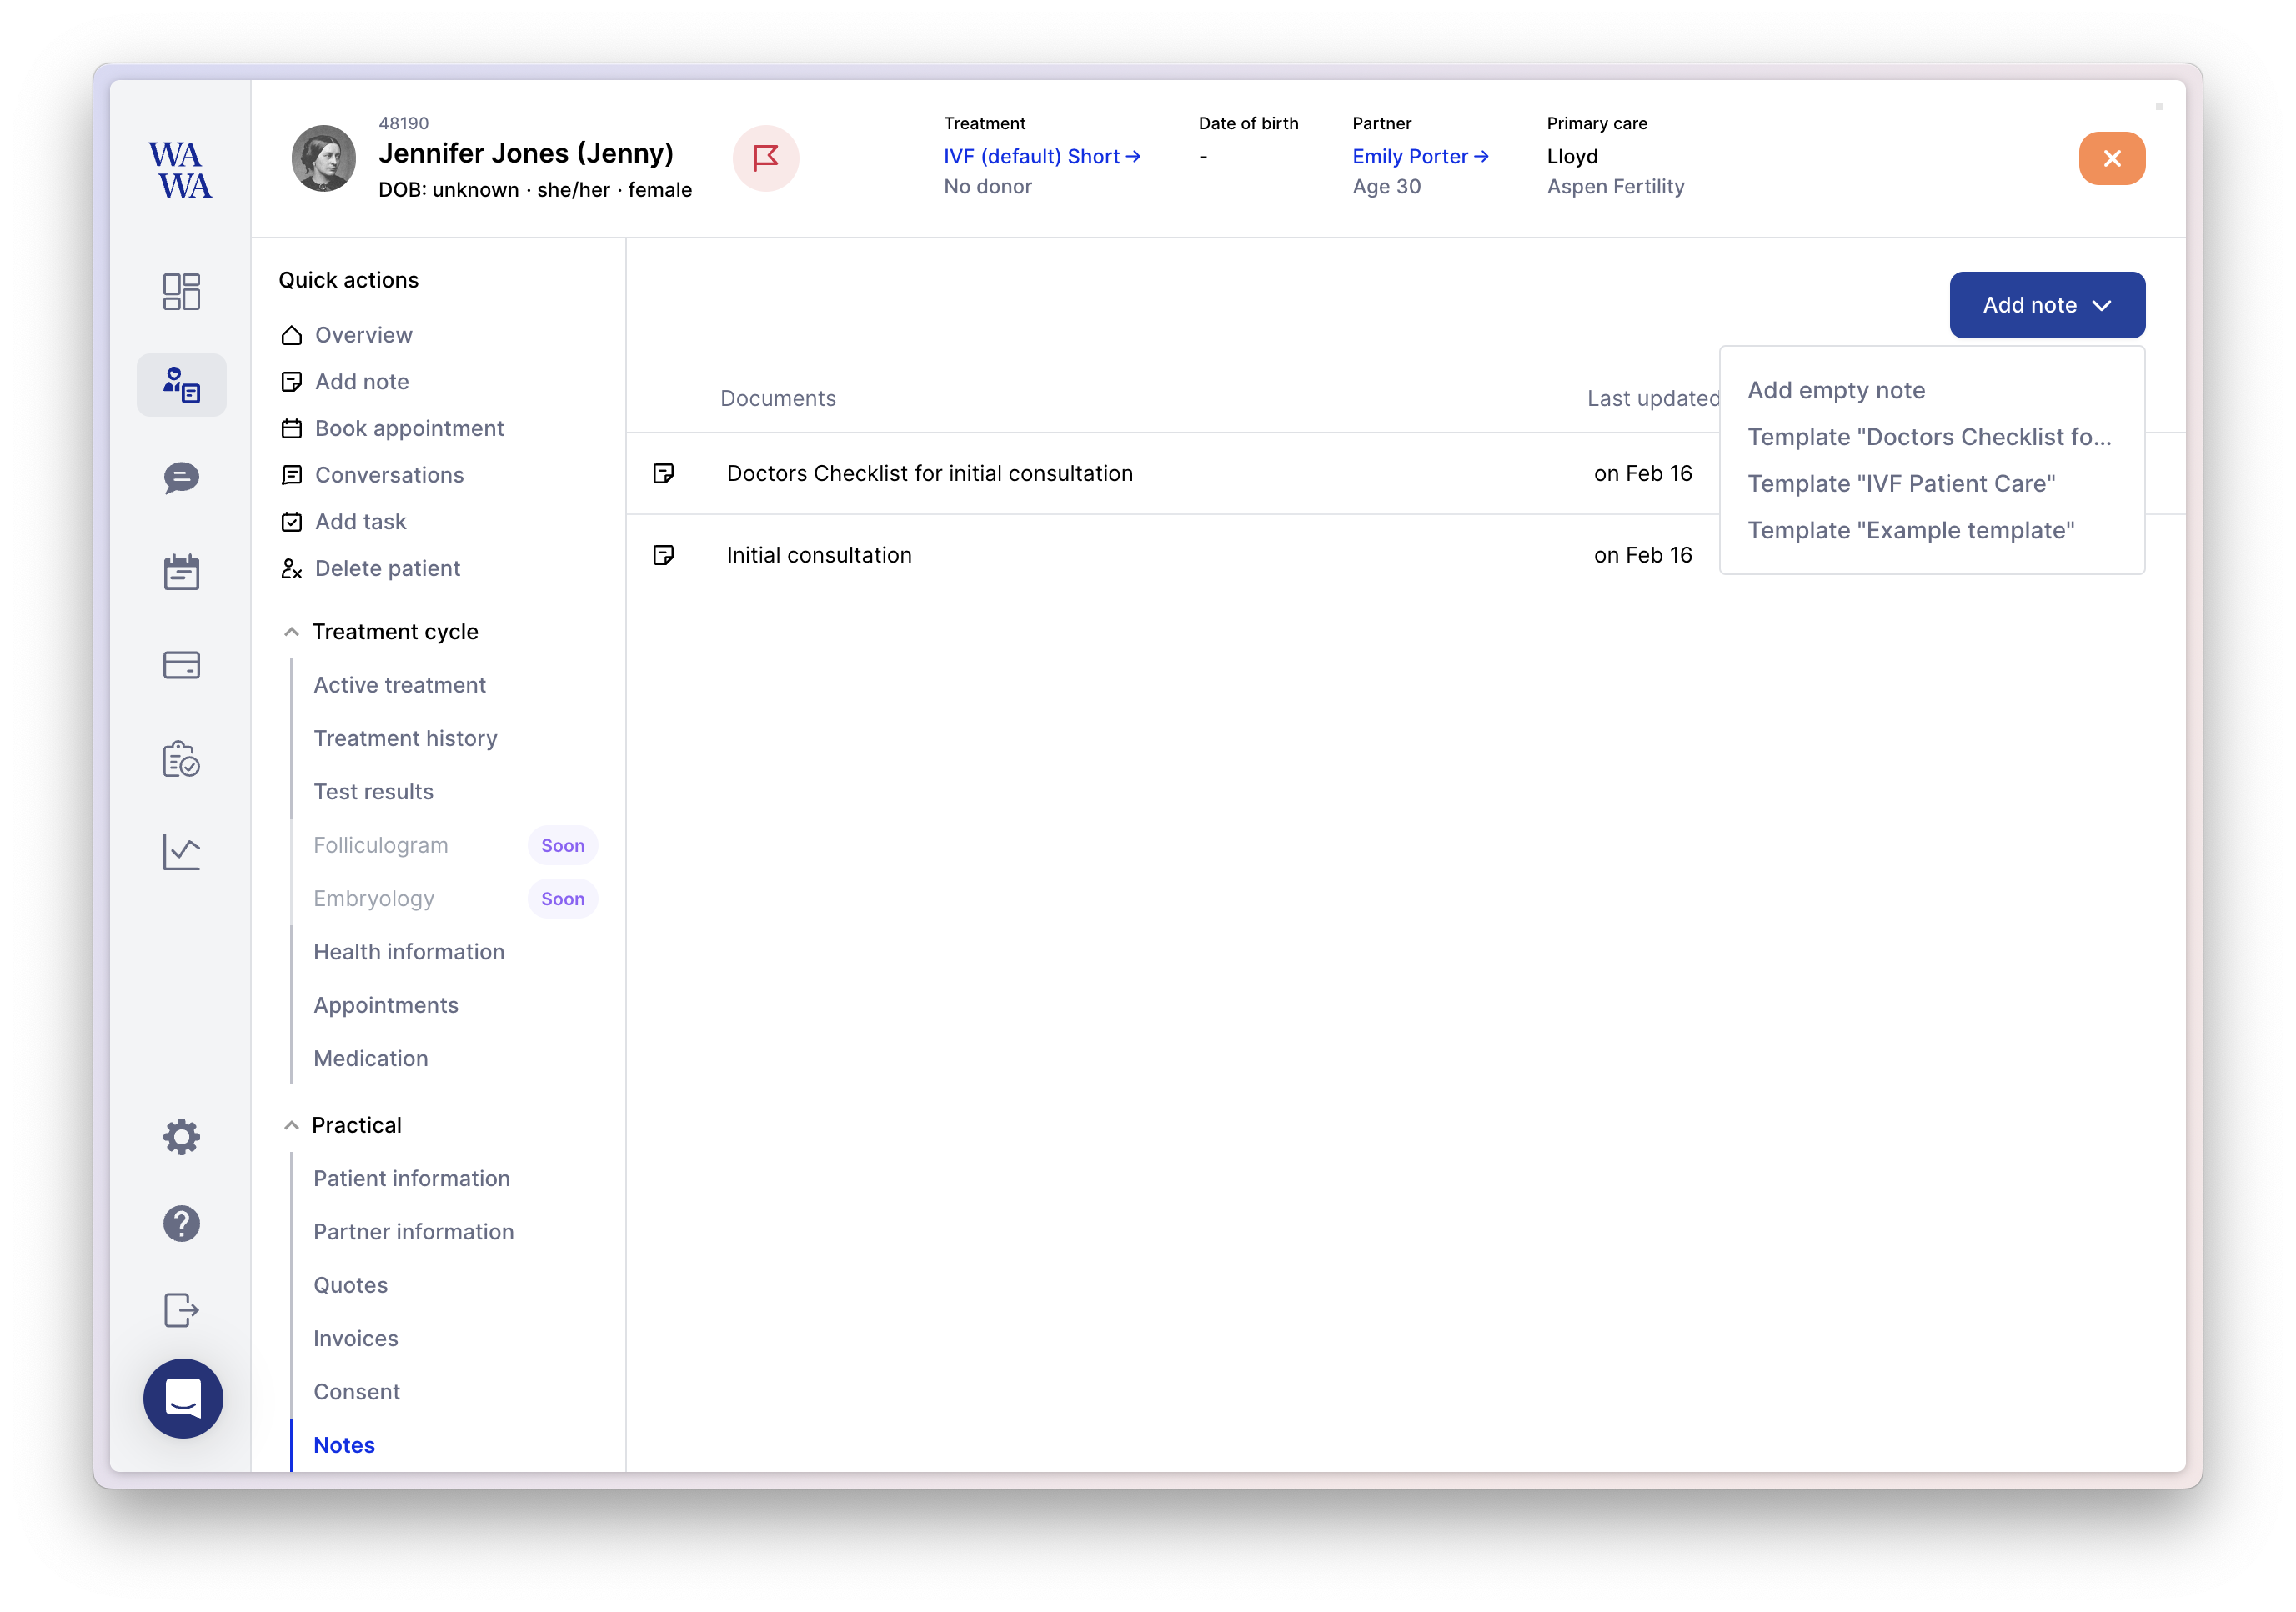The image size is (2296, 1612).
Task: Open Emily Porter partner link
Action: (1419, 156)
